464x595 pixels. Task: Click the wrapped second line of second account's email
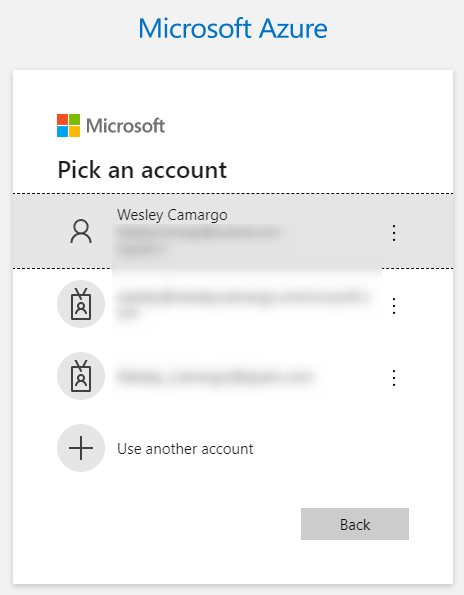pyautogui.click(x=128, y=314)
